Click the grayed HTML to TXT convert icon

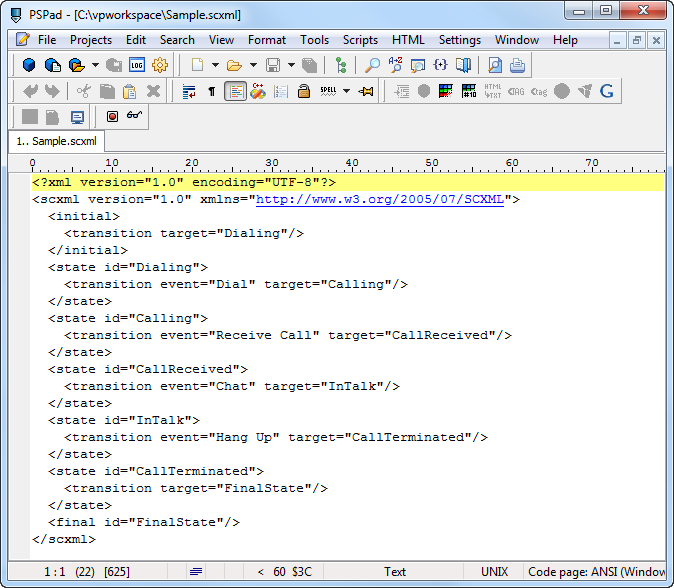(x=493, y=91)
